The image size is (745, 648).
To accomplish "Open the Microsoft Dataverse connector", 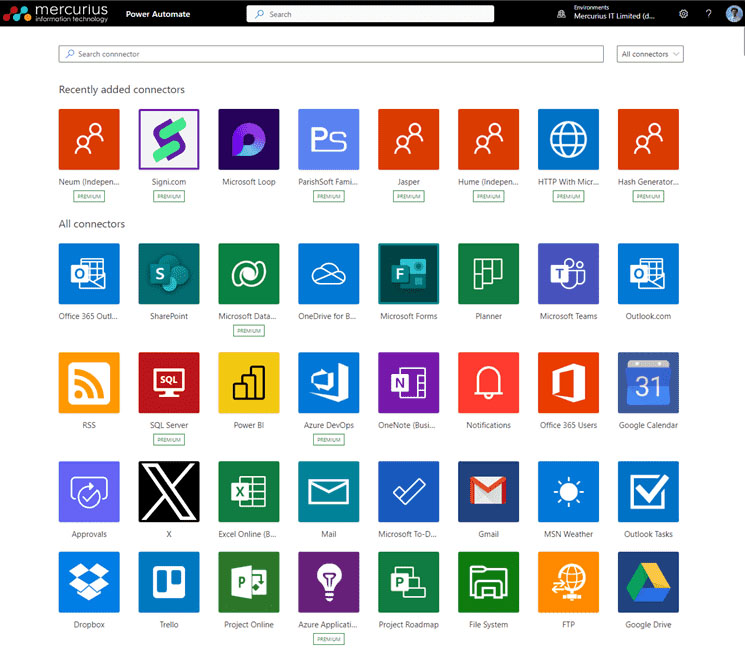I will (x=248, y=274).
